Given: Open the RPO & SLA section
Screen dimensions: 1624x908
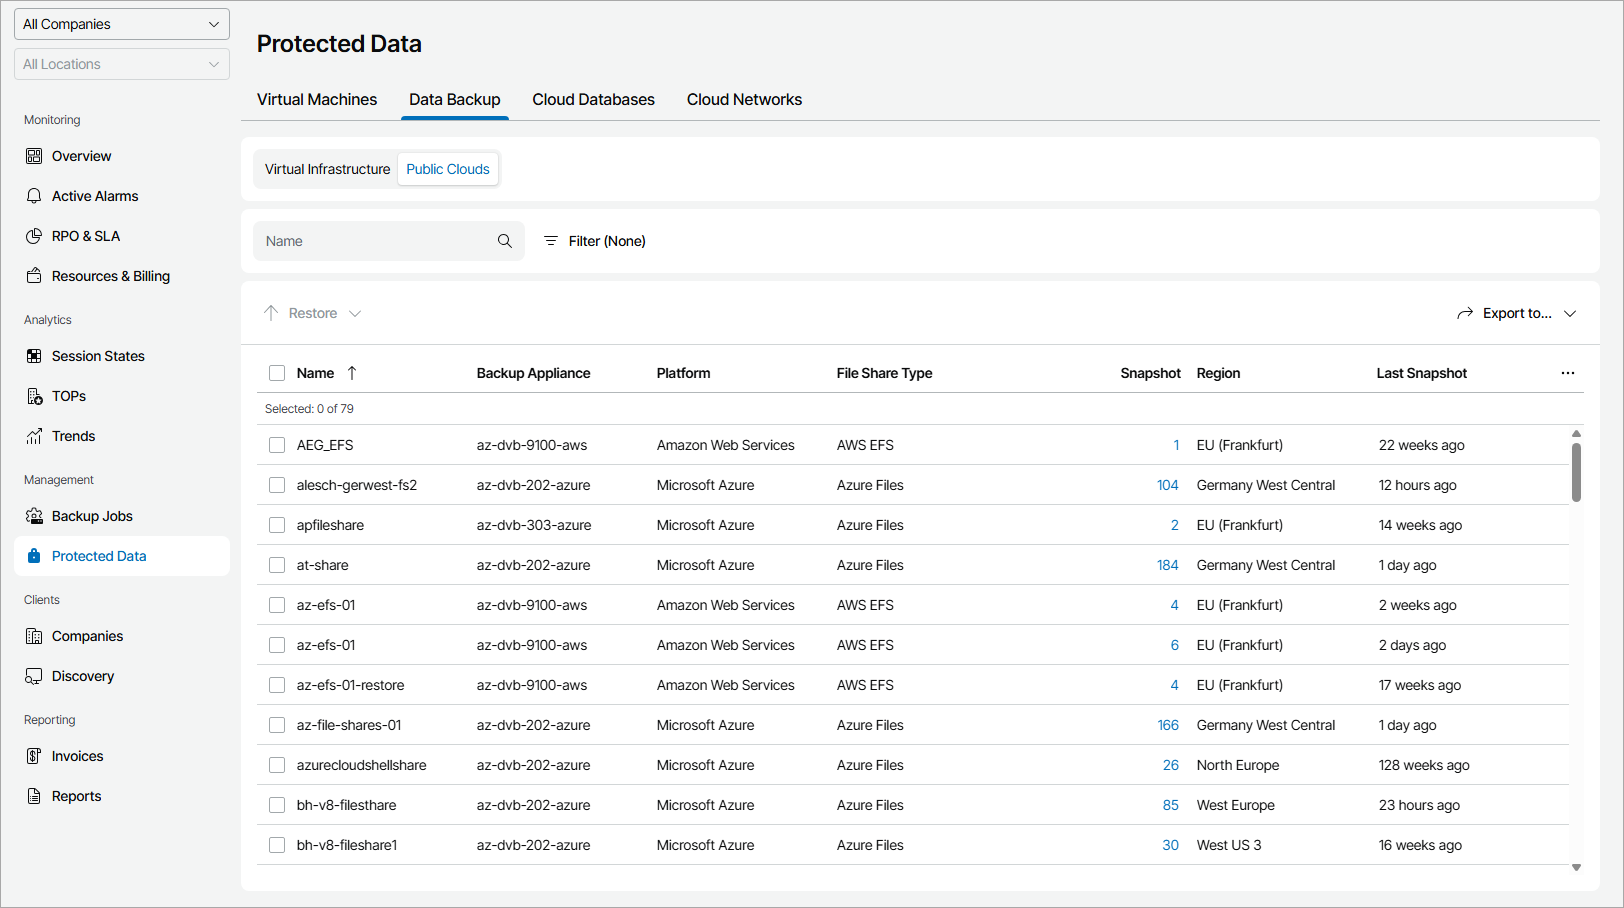Looking at the screenshot, I should [86, 235].
